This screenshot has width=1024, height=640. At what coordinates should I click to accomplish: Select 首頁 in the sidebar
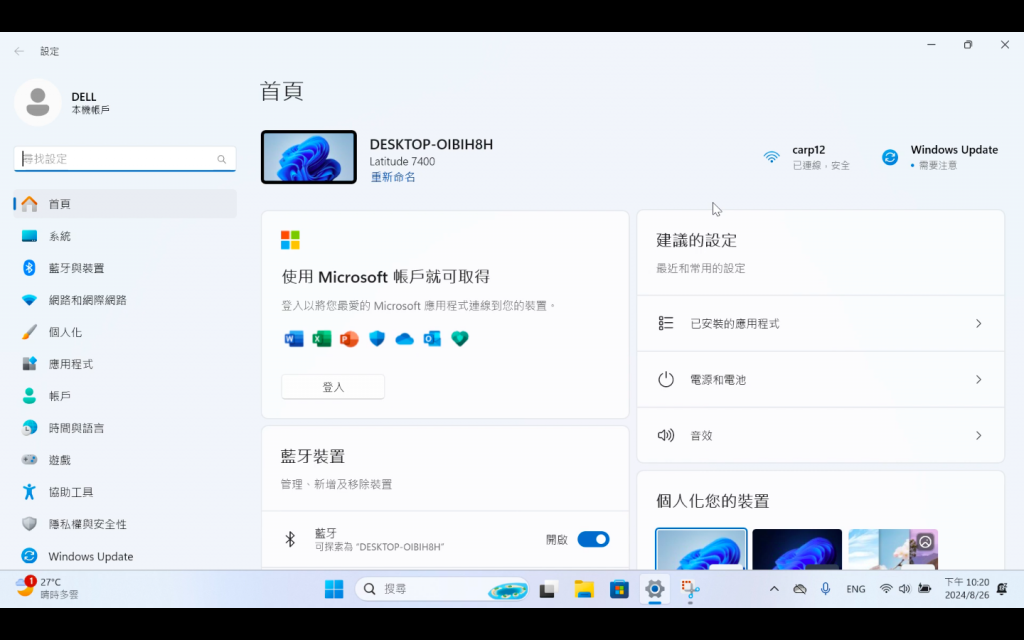tap(125, 204)
